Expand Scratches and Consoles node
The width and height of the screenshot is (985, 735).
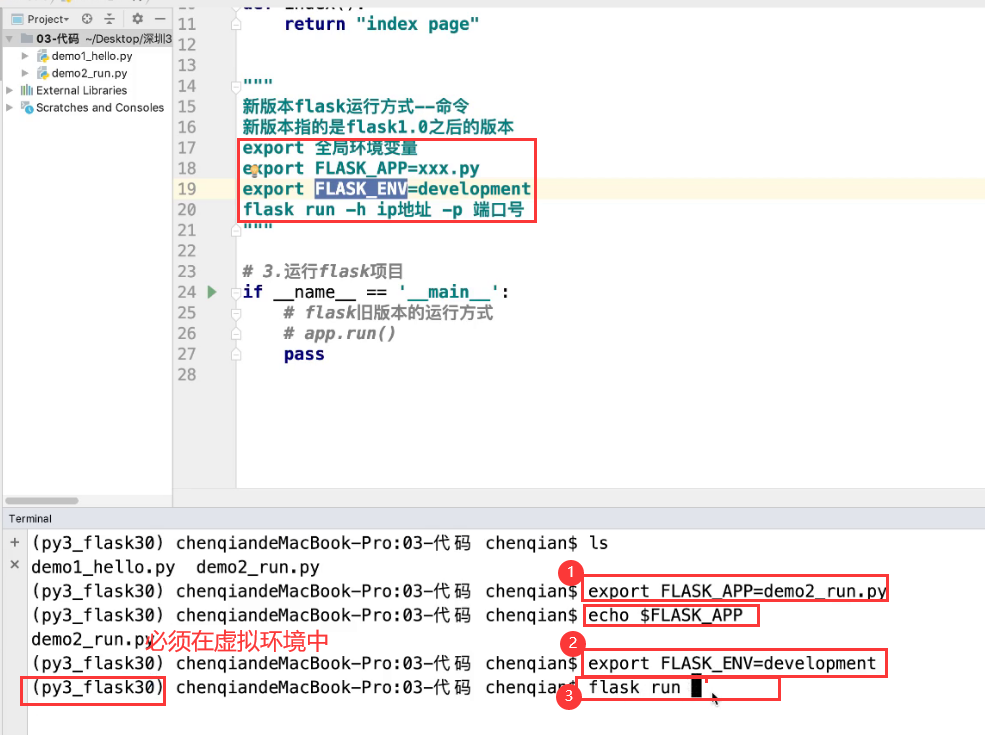pyautogui.click(x=9, y=107)
